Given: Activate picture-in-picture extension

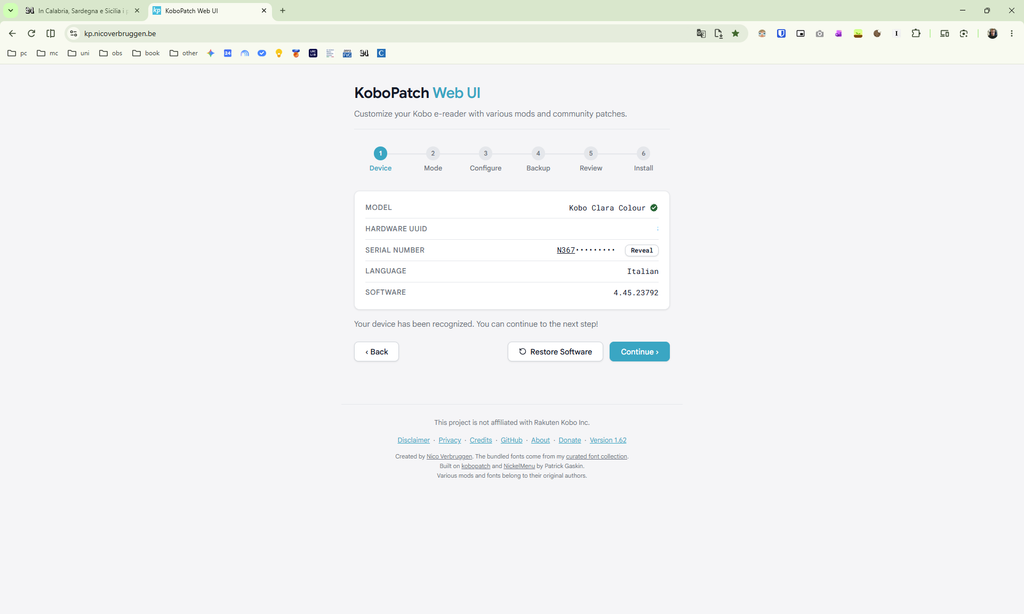Looking at the screenshot, I should pos(800,33).
